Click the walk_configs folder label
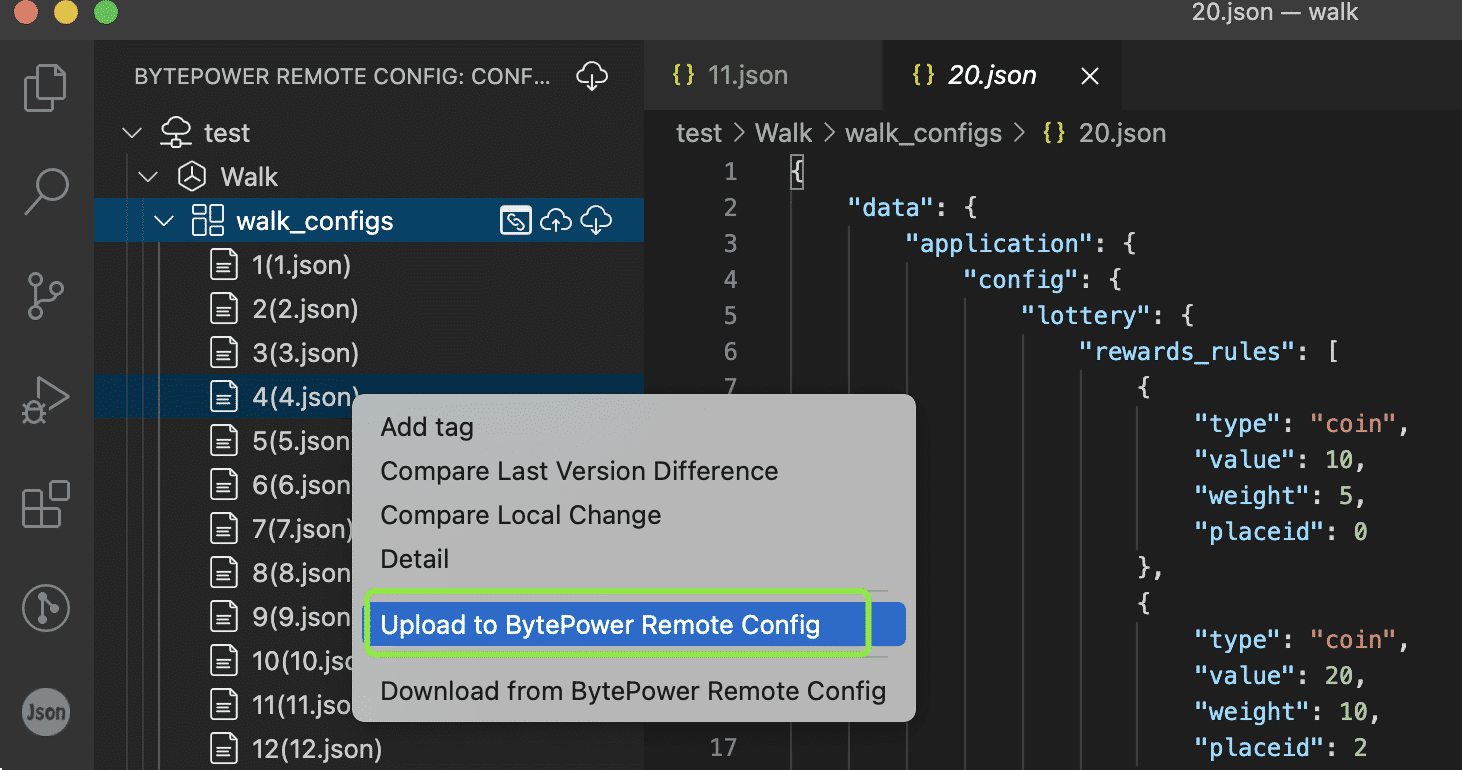The width and height of the screenshot is (1462, 770). [x=314, y=221]
